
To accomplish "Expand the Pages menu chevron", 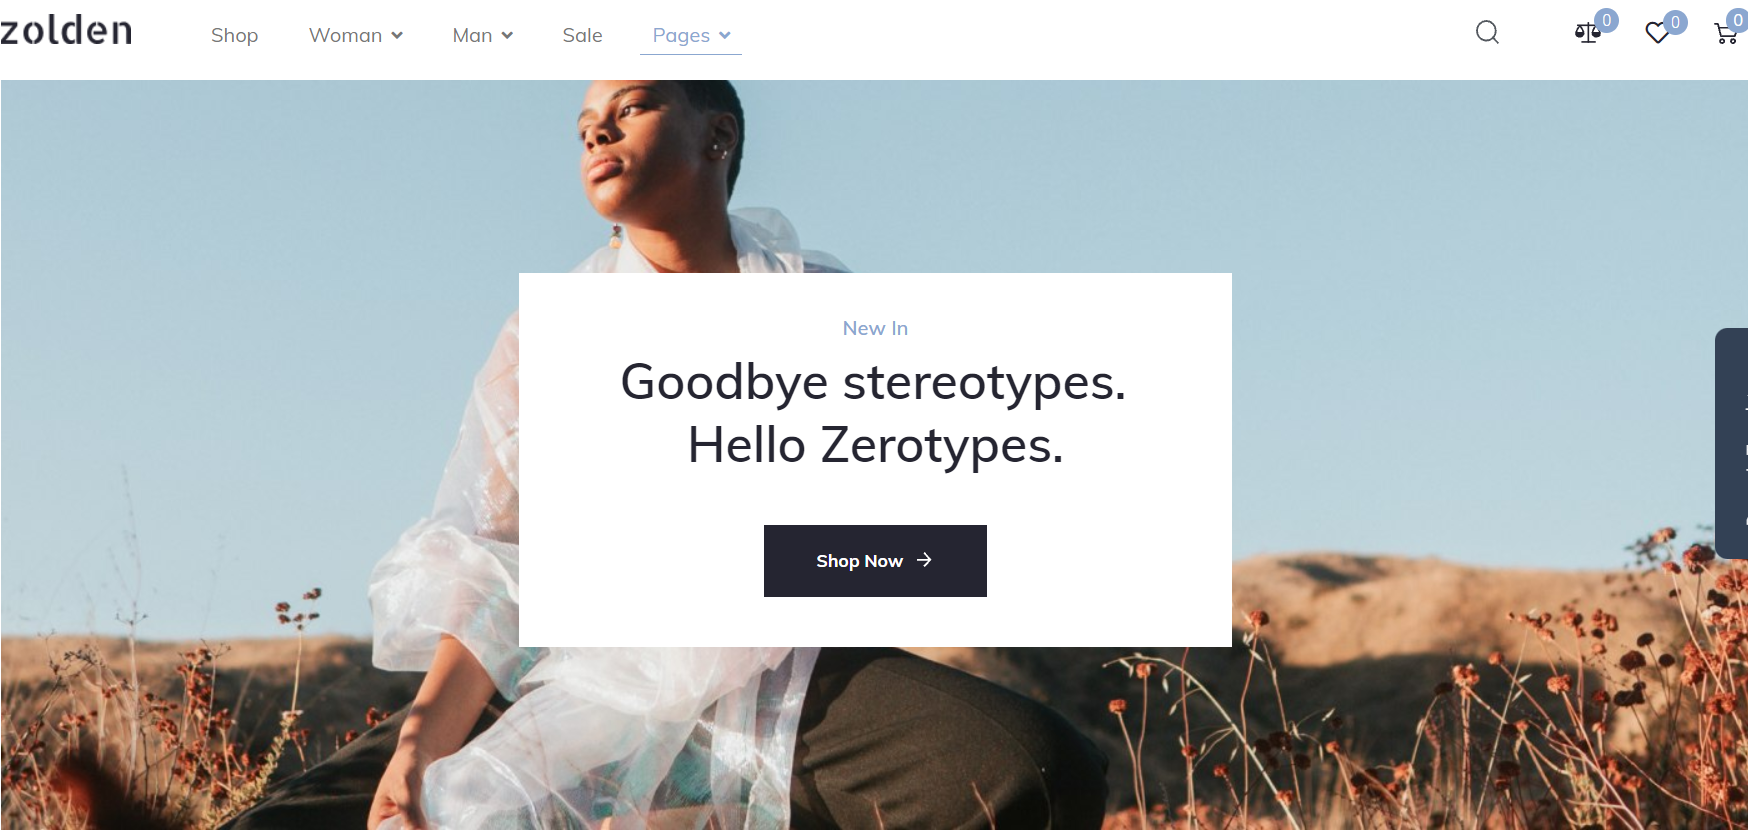I will (725, 36).
